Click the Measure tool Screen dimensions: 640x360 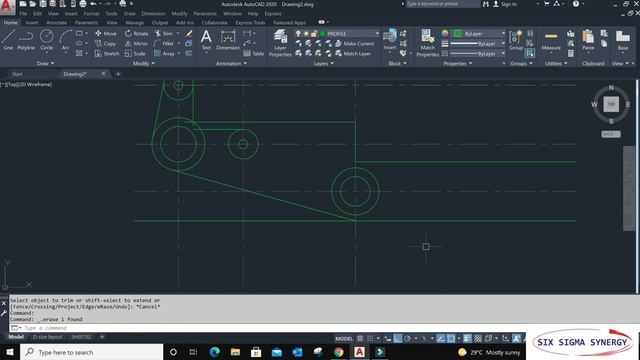tap(551, 40)
